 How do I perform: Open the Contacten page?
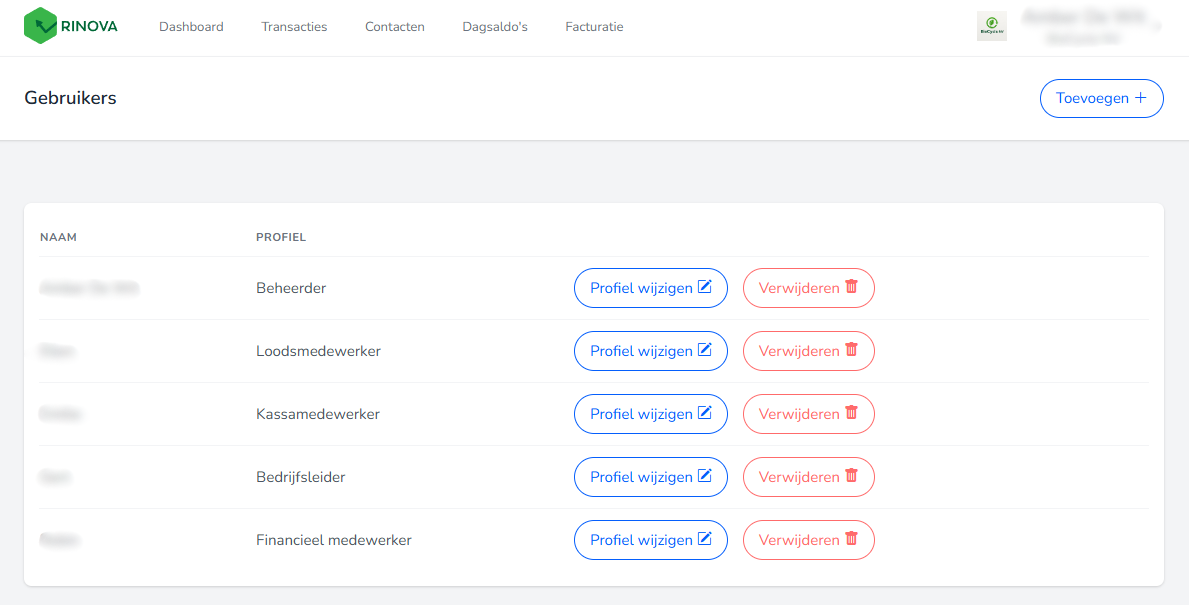[394, 27]
